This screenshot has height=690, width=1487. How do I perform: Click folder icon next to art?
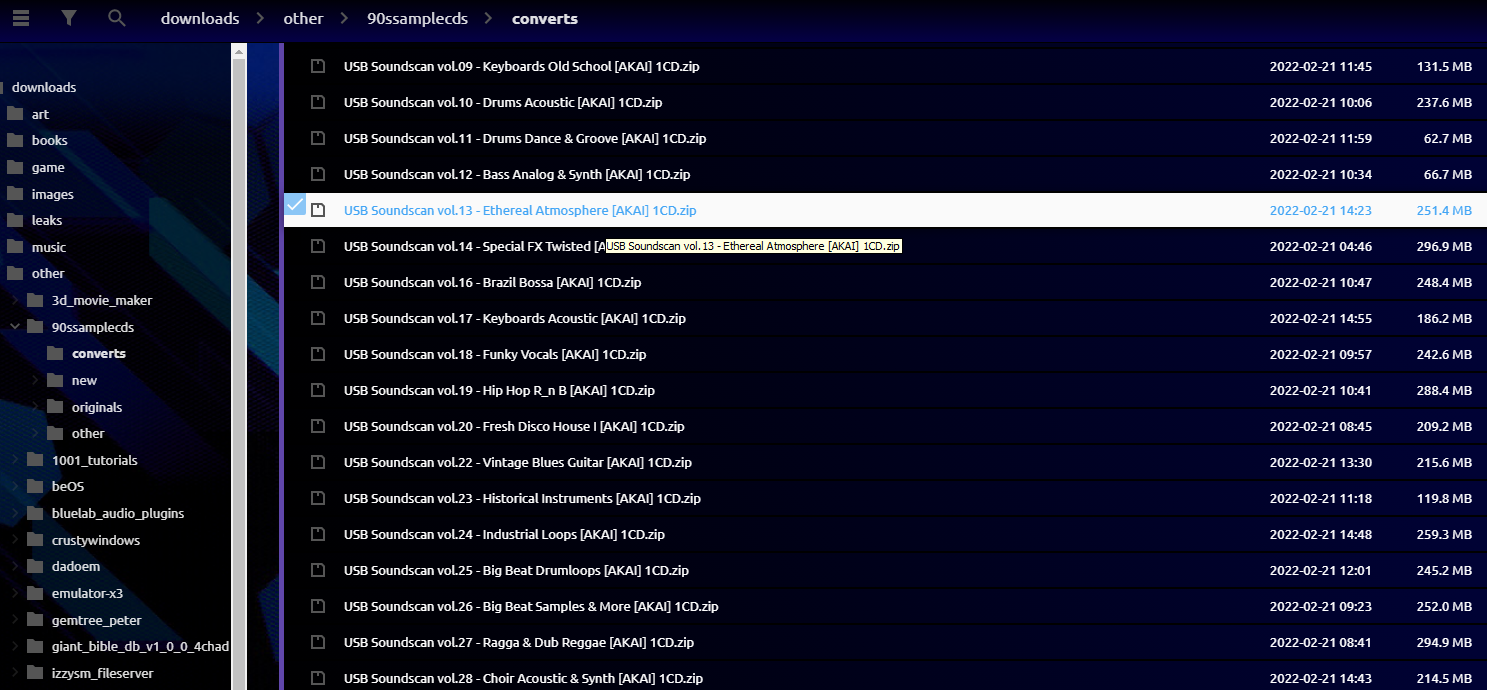[x=15, y=114]
